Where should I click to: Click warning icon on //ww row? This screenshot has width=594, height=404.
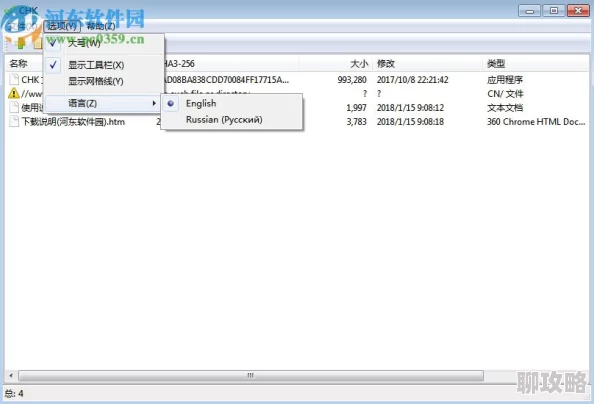(14, 93)
